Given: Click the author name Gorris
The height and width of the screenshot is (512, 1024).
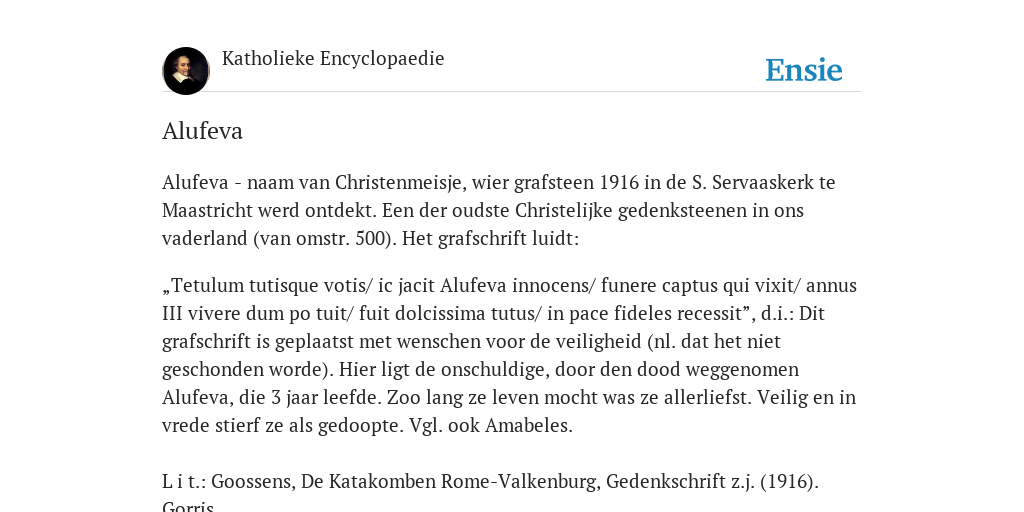Looking at the screenshot, I should coord(188,507).
